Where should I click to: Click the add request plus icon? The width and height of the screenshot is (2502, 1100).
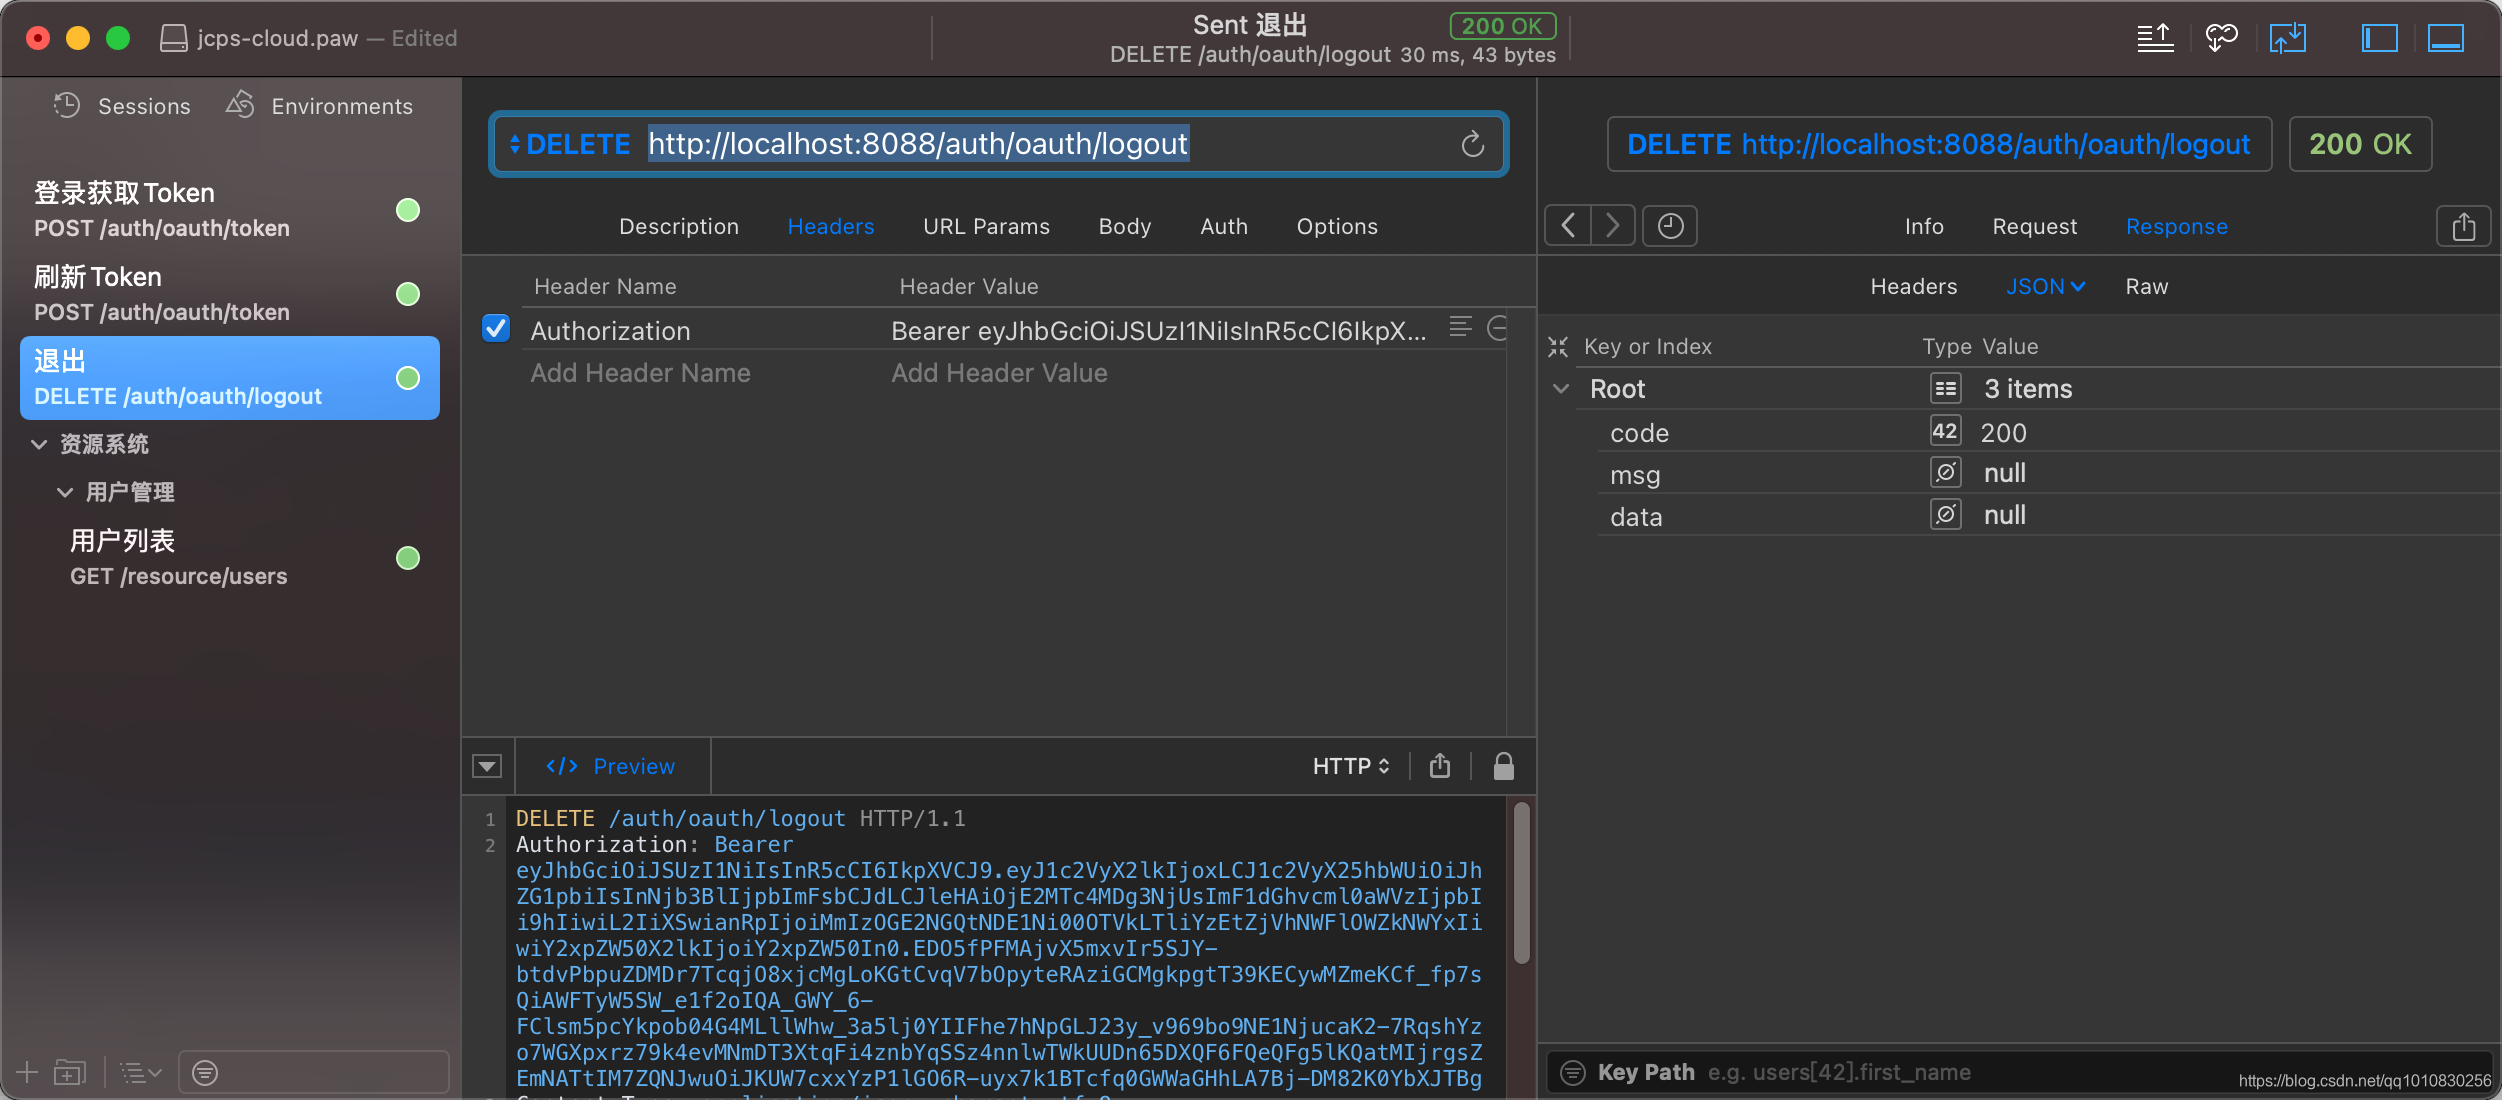coord(27,1073)
